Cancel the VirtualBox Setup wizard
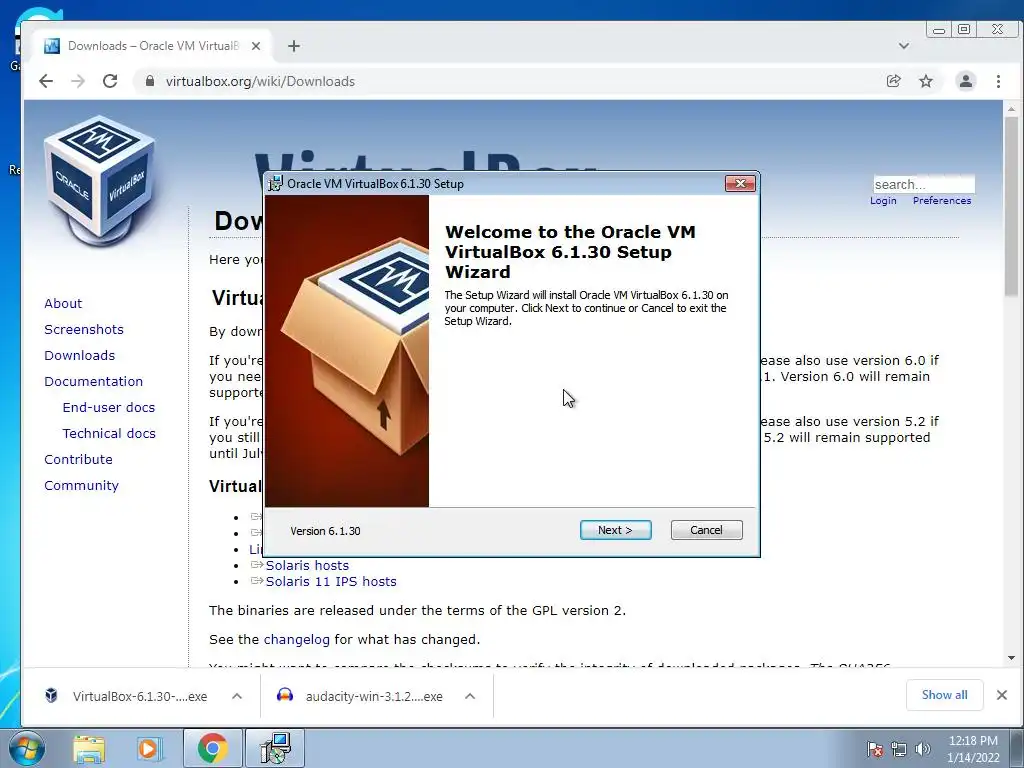The image size is (1024, 768). pos(707,530)
